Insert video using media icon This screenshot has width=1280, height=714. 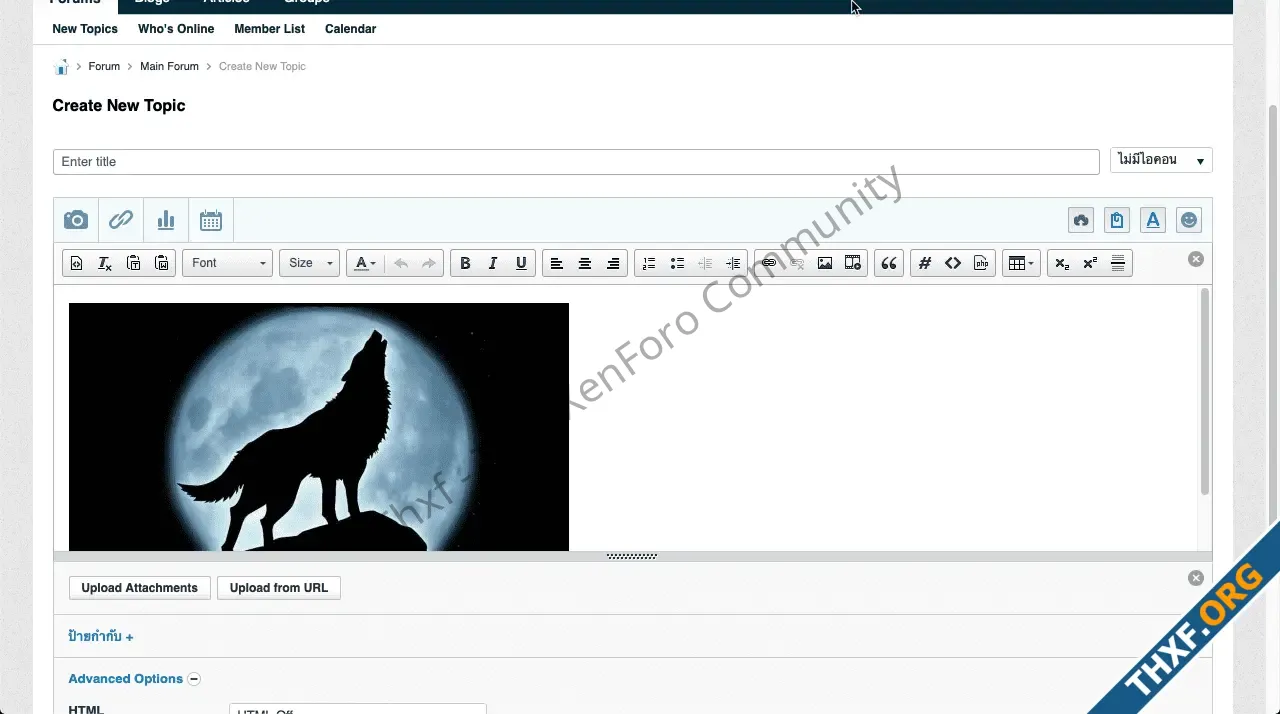click(853, 263)
